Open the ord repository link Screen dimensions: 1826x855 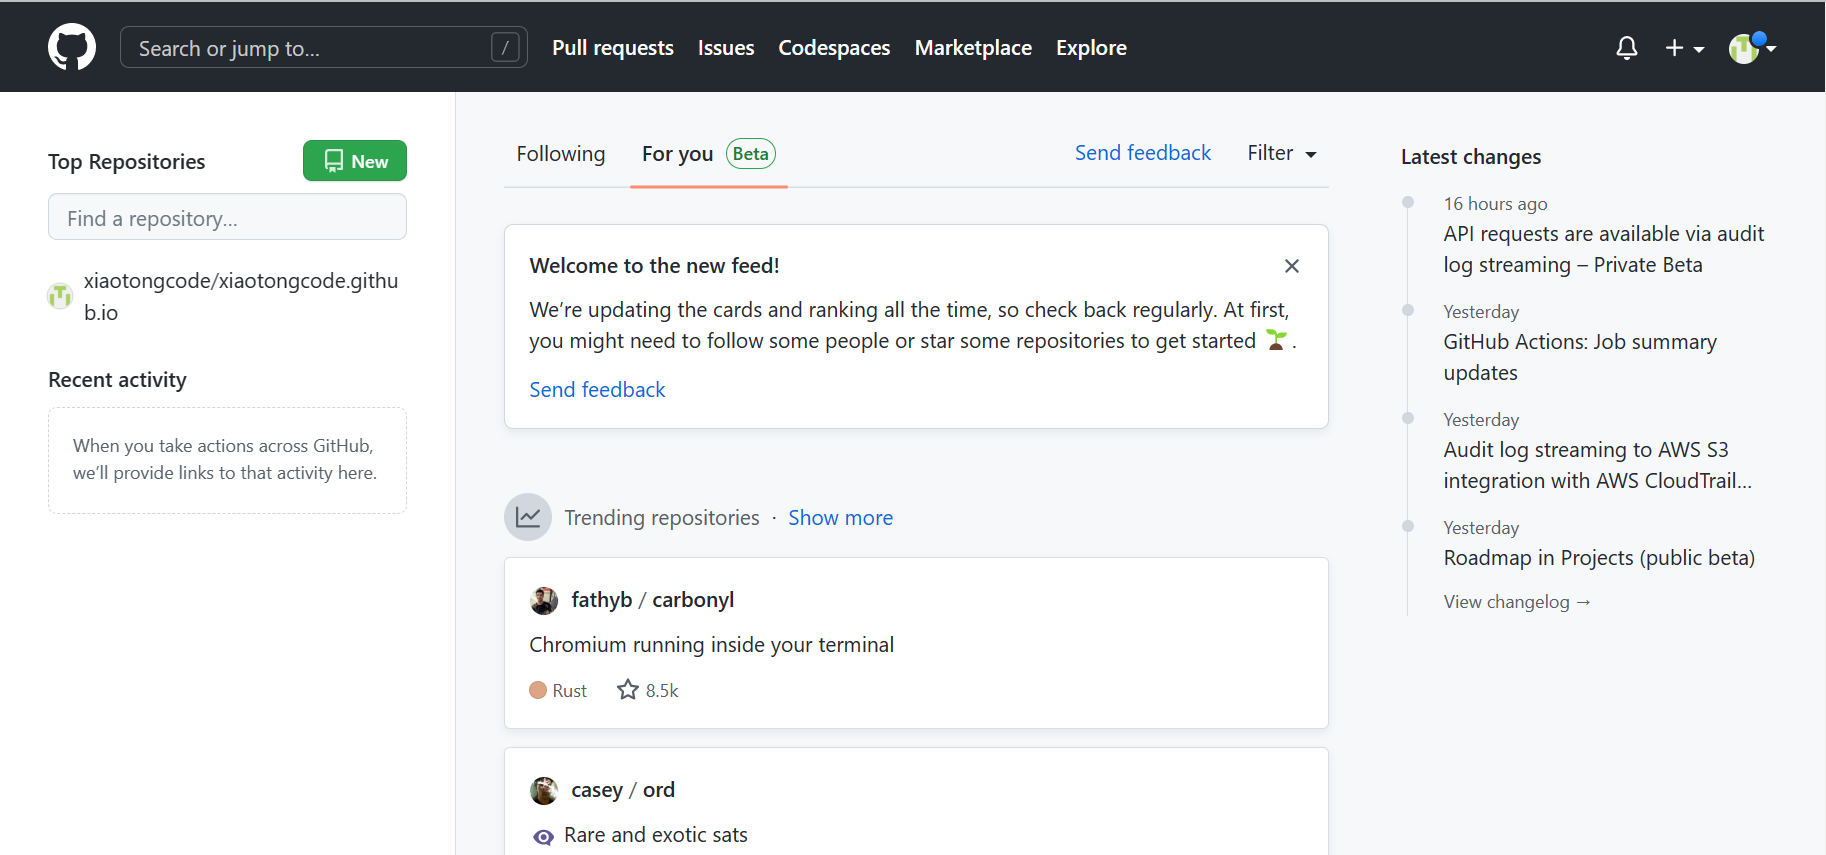click(659, 790)
